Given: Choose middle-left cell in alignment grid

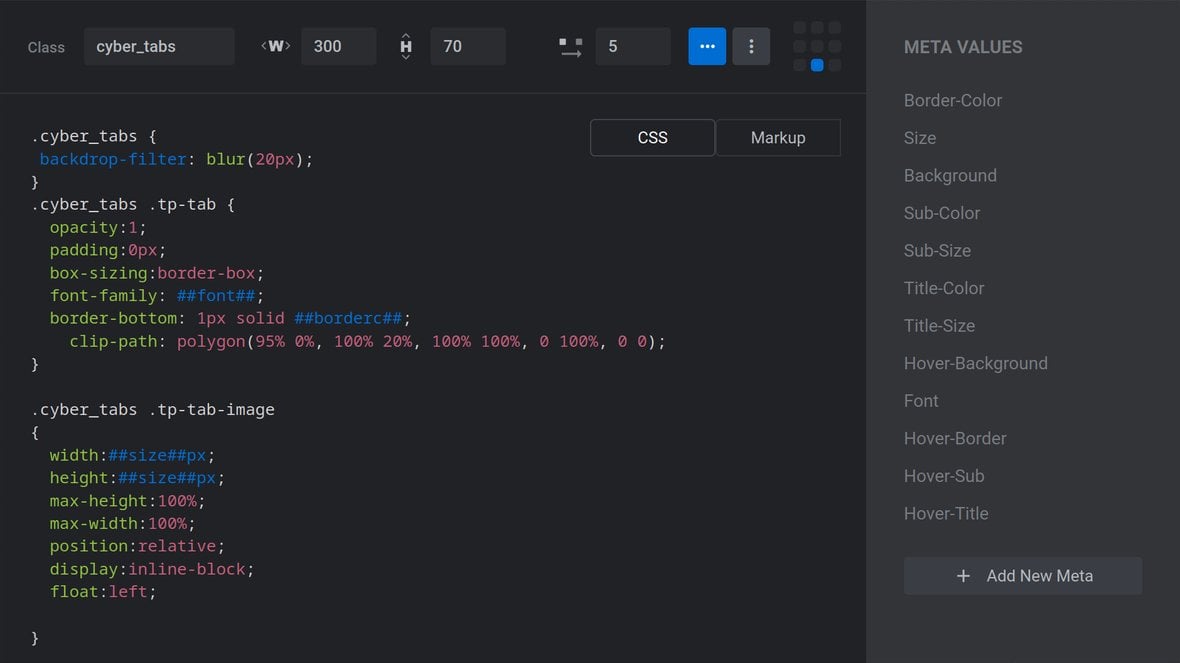Looking at the screenshot, I should click(799, 47).
